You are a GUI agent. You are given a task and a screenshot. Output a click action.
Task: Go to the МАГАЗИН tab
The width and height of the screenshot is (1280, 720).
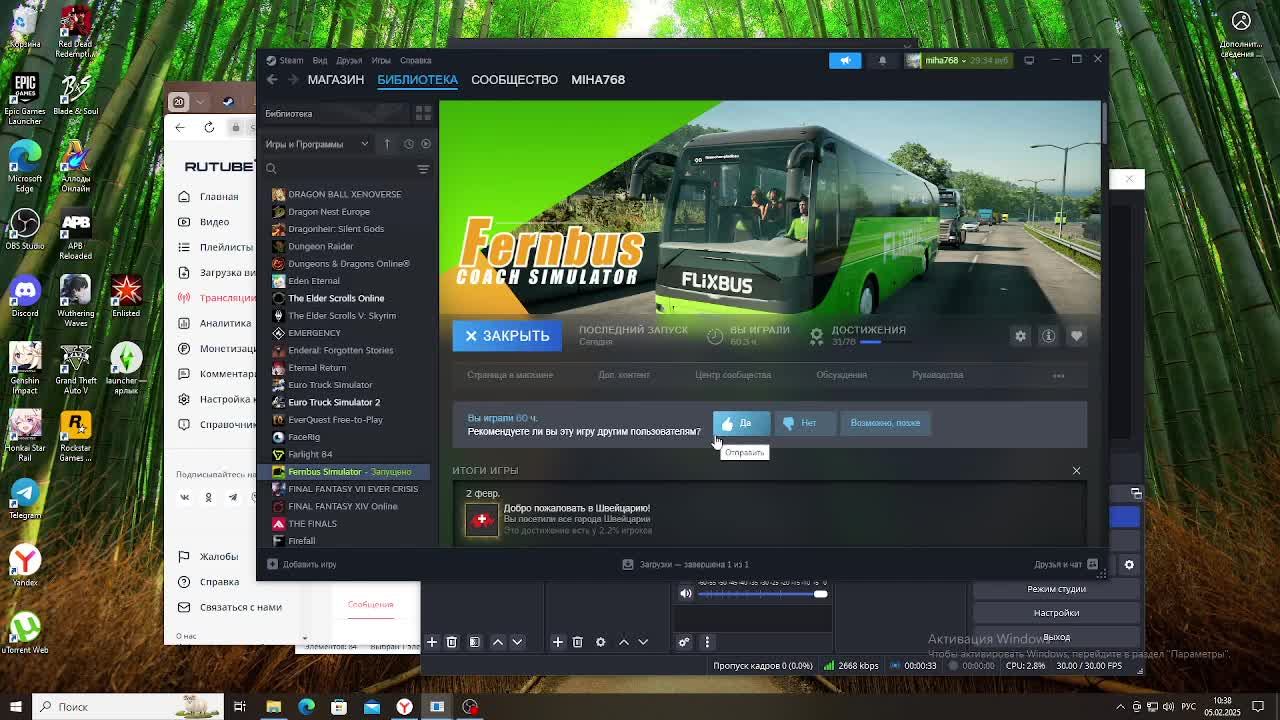point(335,79)
